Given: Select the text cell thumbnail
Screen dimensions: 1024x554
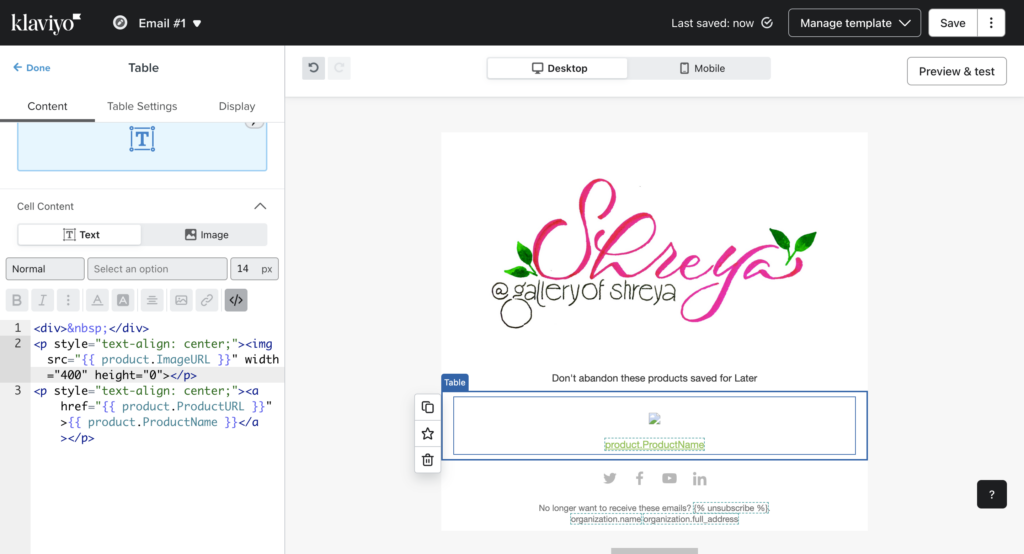Looking at the screenshot, I should [142, 145].
